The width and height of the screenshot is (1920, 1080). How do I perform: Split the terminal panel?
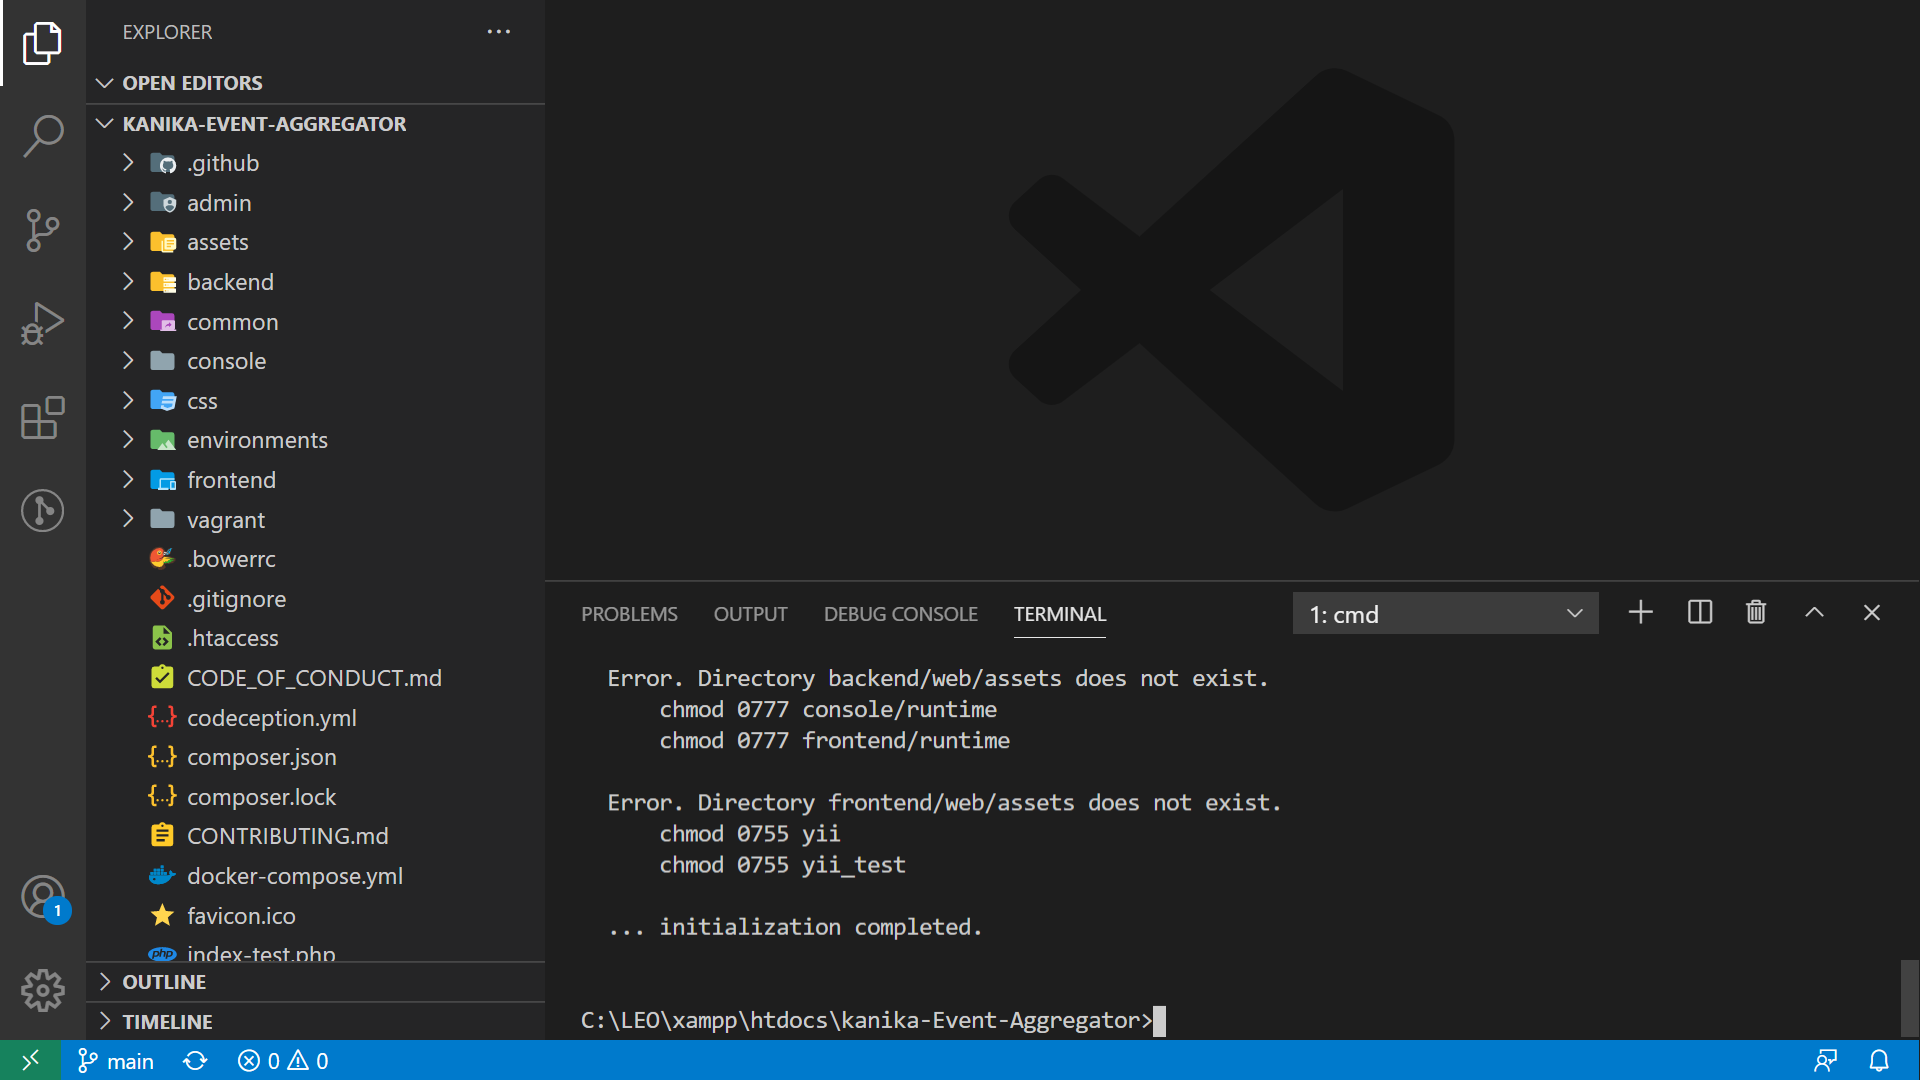click(1699, 613)
